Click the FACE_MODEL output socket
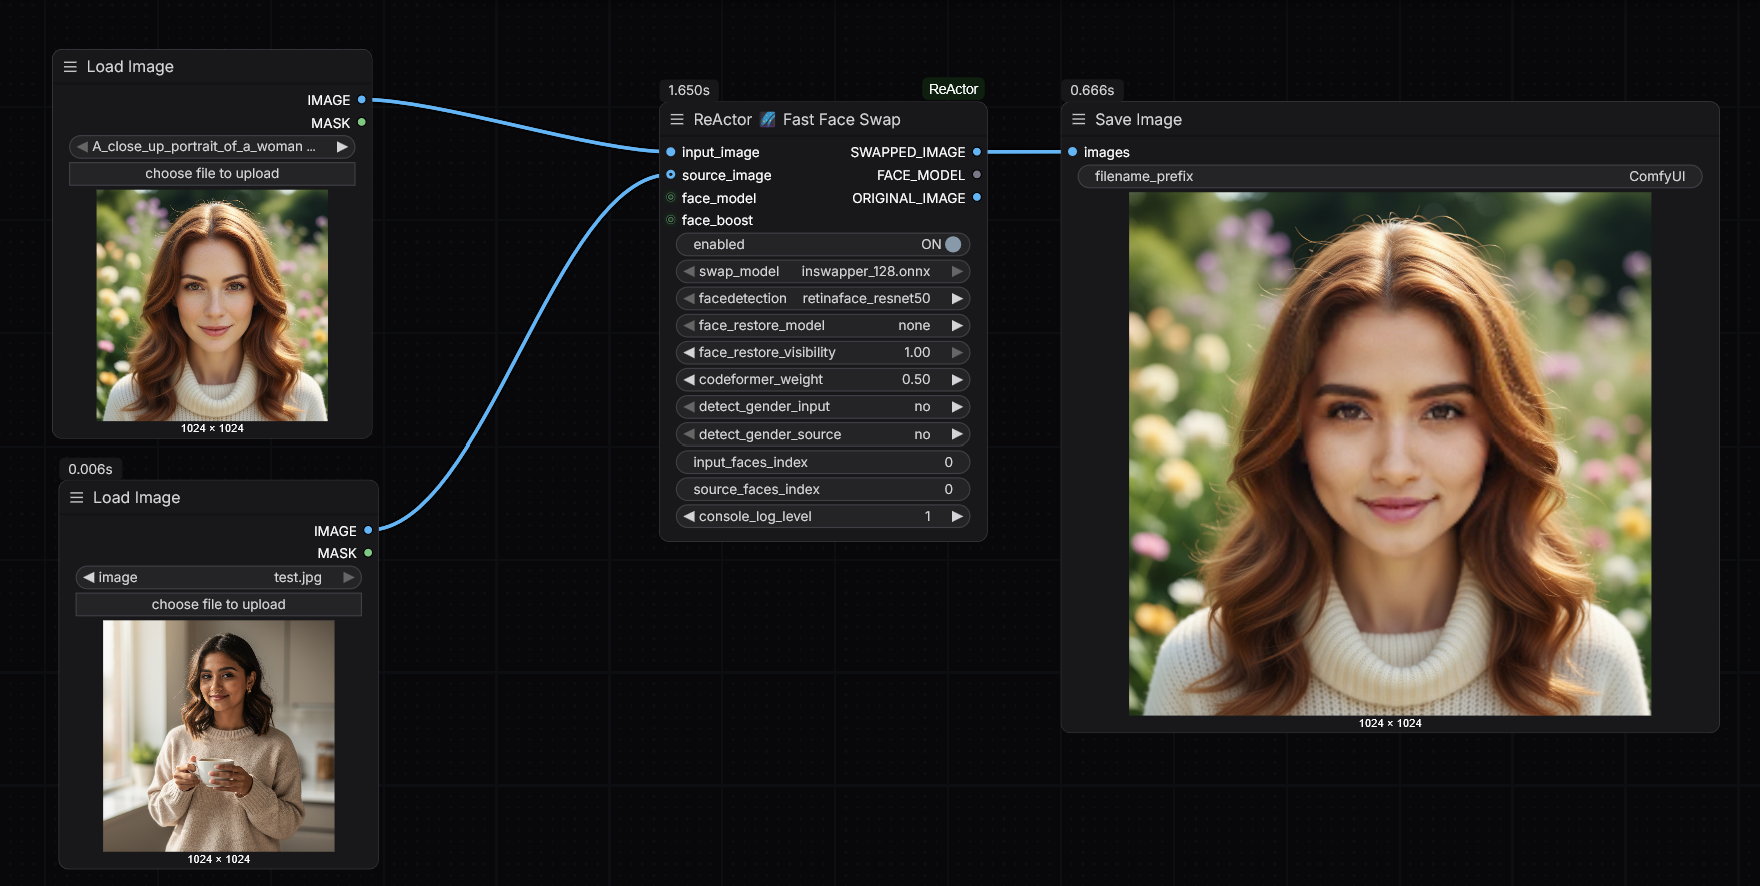The image size is (1760, 886). (977, 175)
